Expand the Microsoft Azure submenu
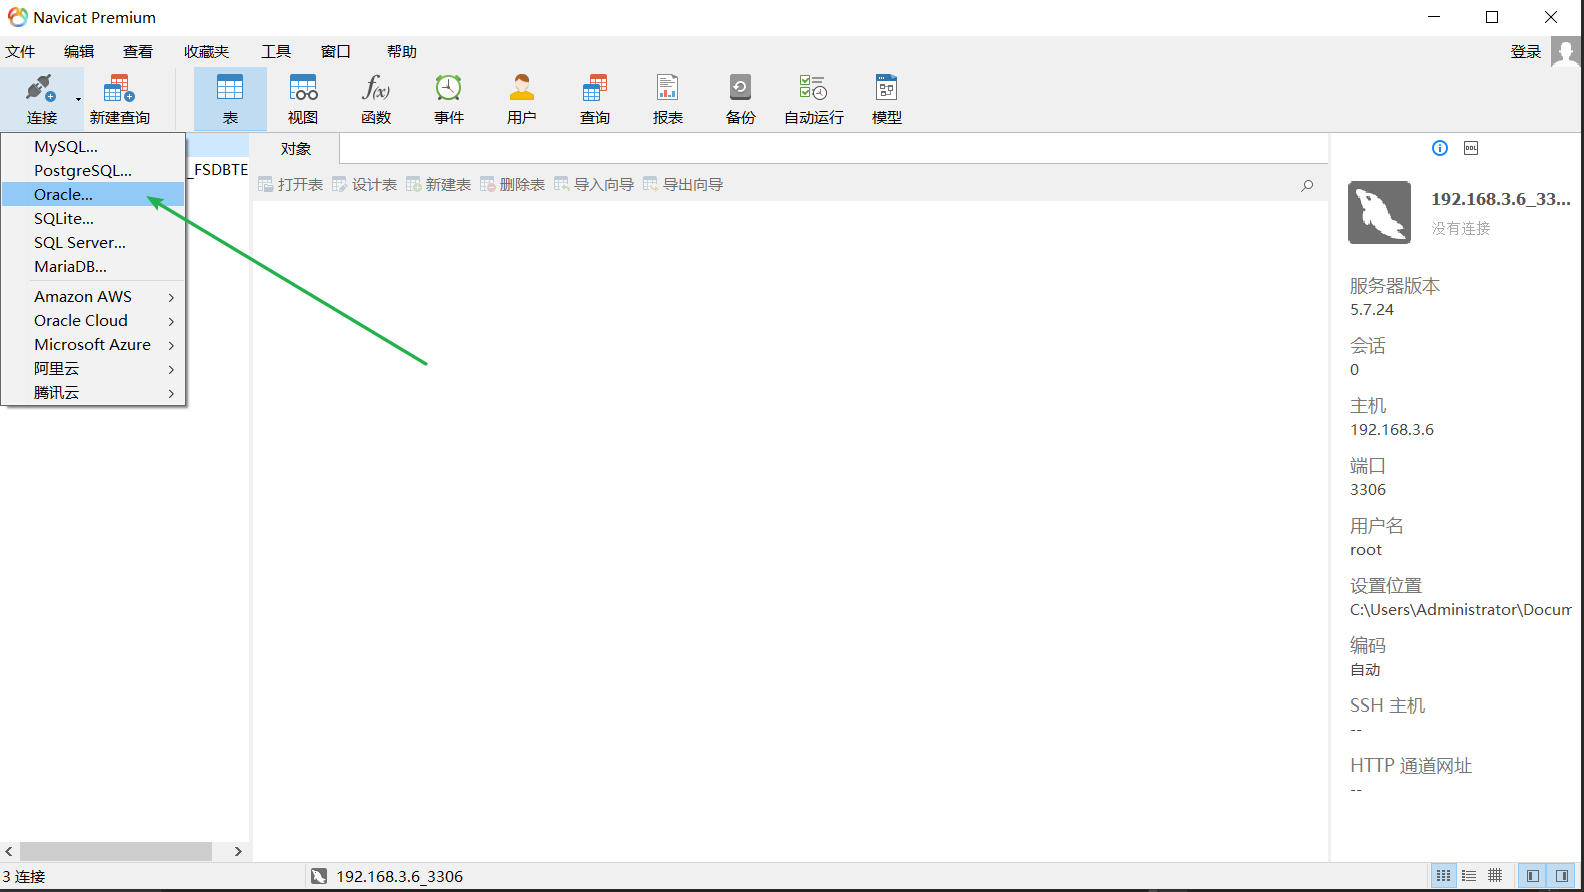 click(93, 345)
